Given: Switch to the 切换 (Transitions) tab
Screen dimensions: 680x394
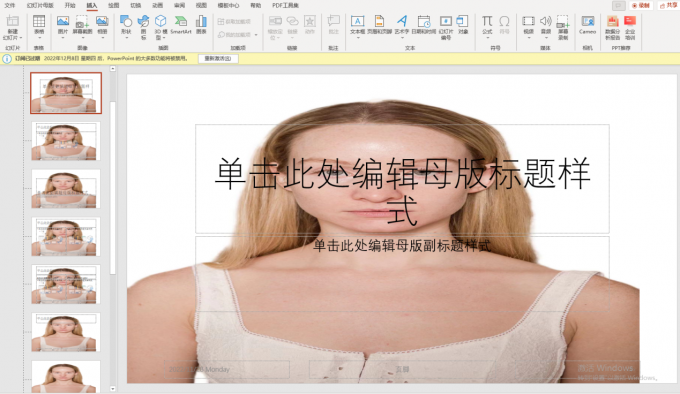Looking at the screenshot, I should pos(136,6).
